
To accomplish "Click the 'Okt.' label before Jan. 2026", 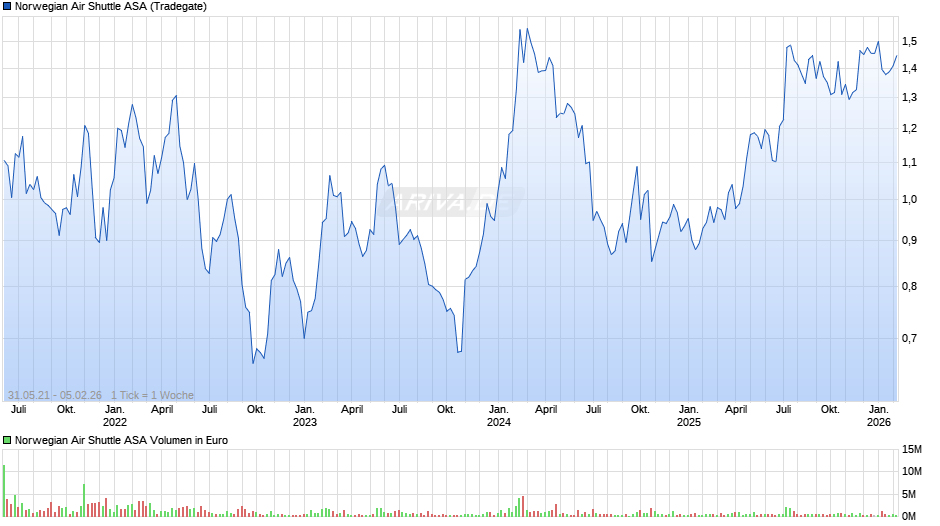I will (x=830, y=410).
